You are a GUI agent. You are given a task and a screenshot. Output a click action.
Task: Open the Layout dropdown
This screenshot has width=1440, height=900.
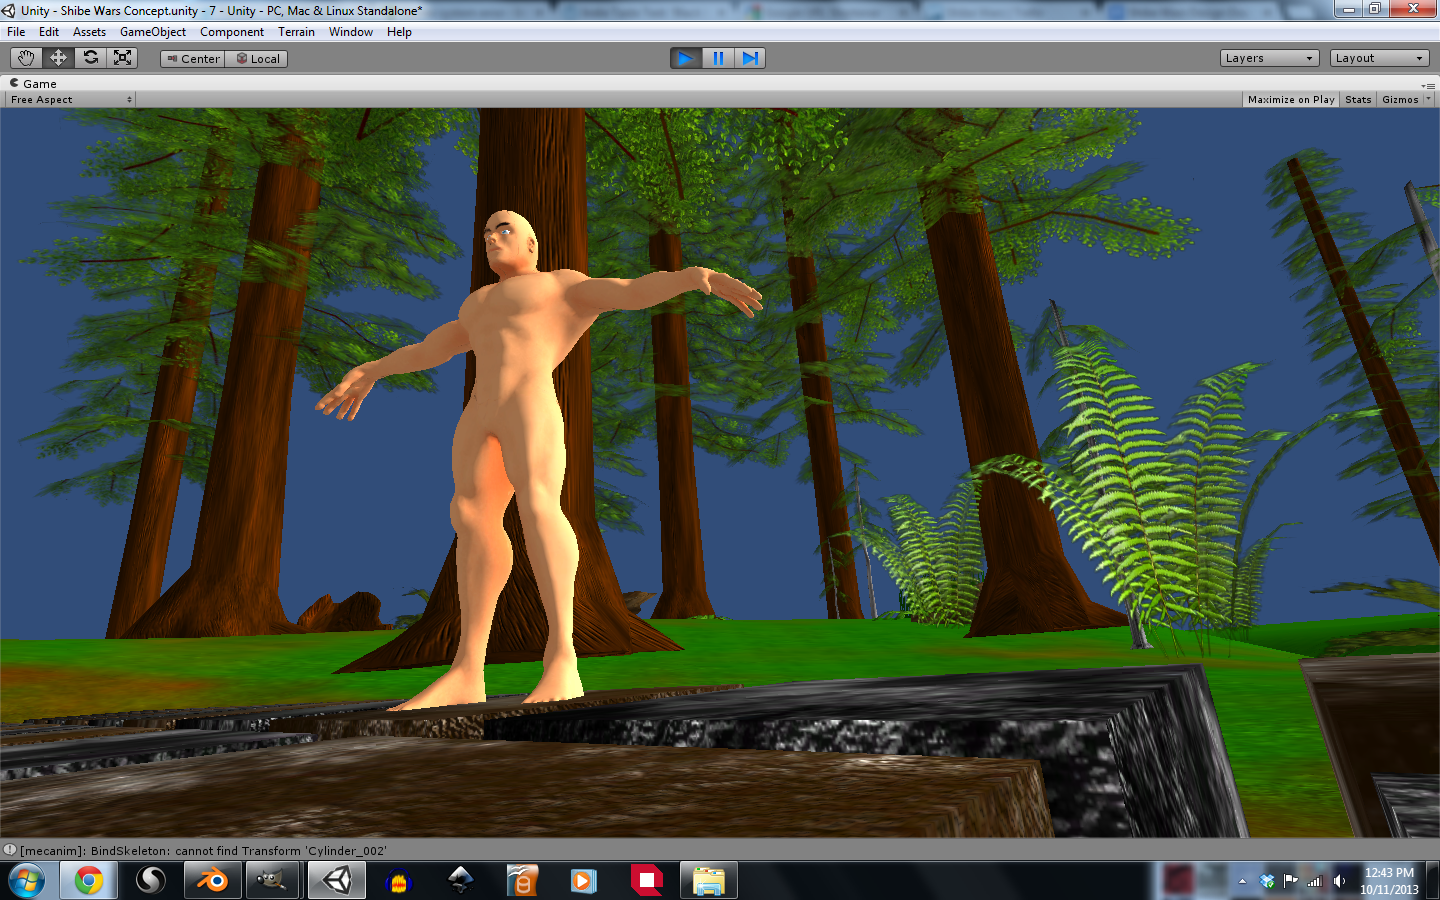(1379, 58)
